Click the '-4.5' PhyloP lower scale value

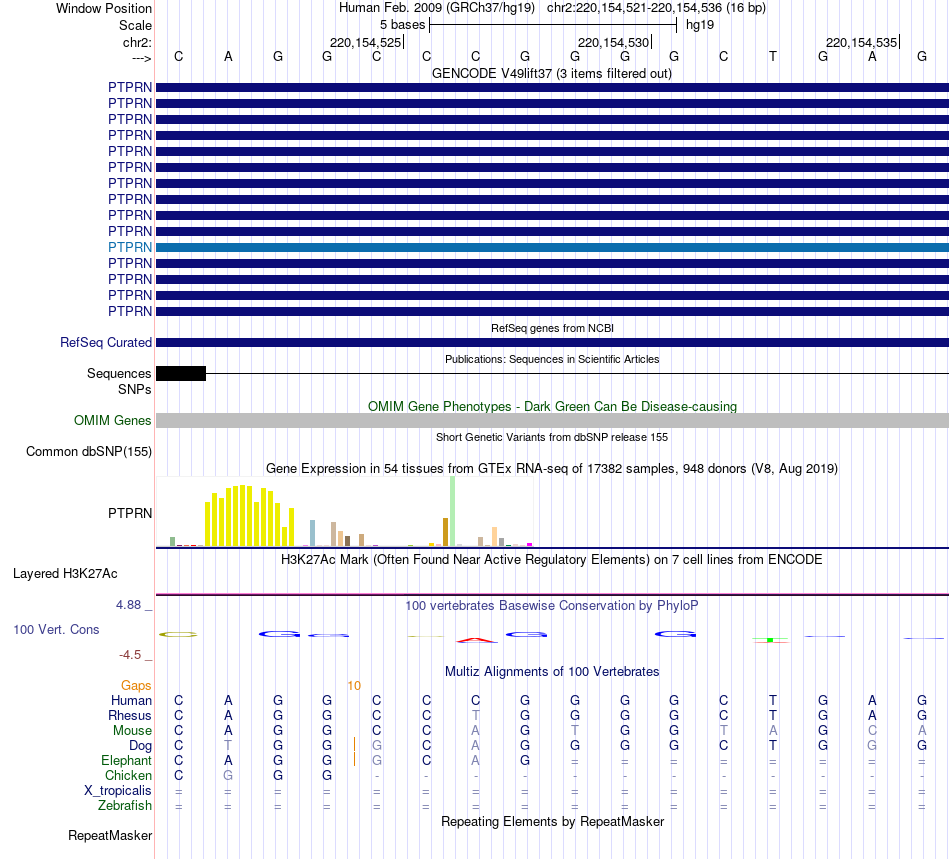(130, 655)
